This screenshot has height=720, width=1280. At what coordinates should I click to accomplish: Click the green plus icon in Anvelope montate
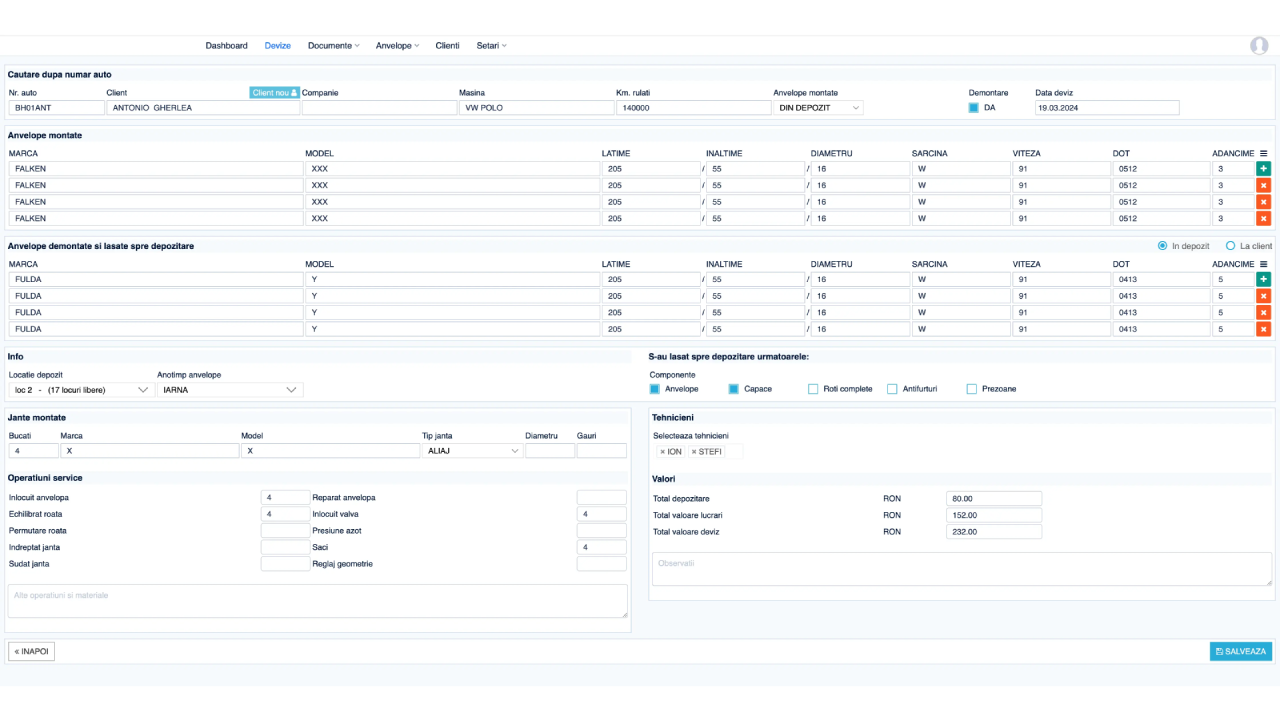click(x=1263, y=169)
